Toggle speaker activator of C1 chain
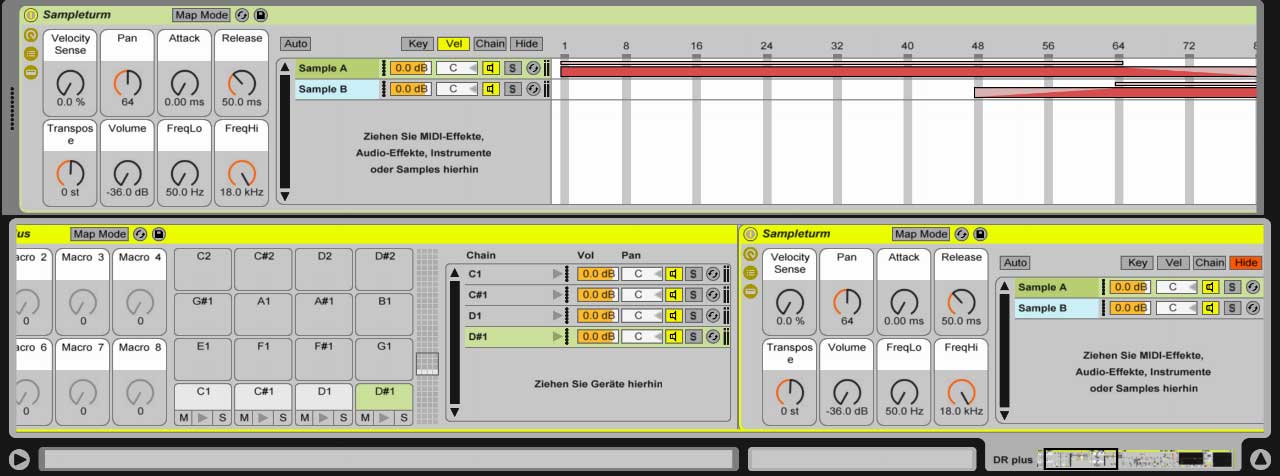 [674, 274]
